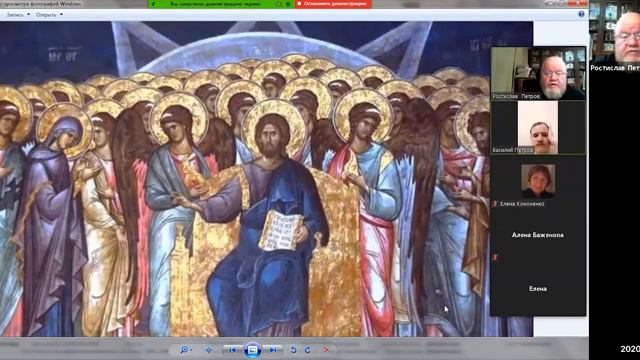The width and height of the screenshot is (640, 360).
Task: Select Ростислав Петров video thumbnail
Action: pos(538,73)
